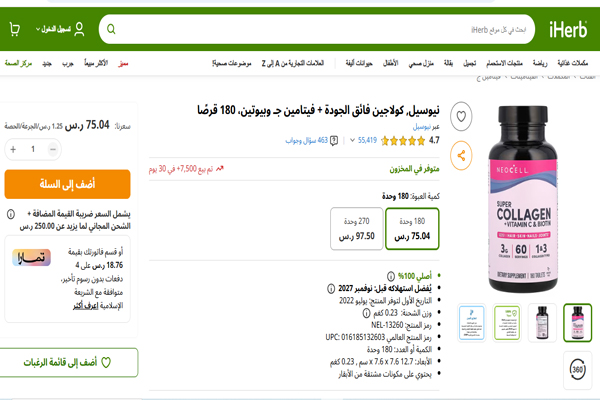Image resolution: width=600 pixels, height=400 pixels.
Task: Click the user account sign-in icon
Action: coord(79,29)
